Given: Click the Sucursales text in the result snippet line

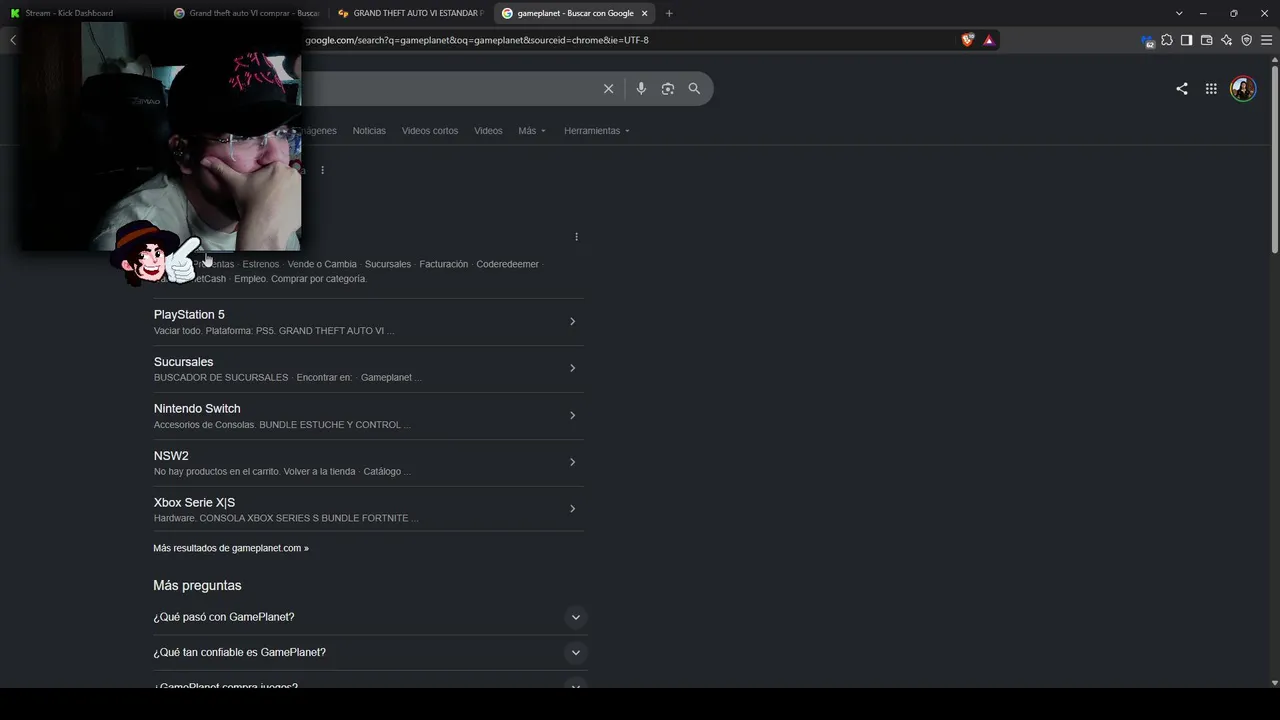Looking at the screenshot, I should tap(388, 264).
